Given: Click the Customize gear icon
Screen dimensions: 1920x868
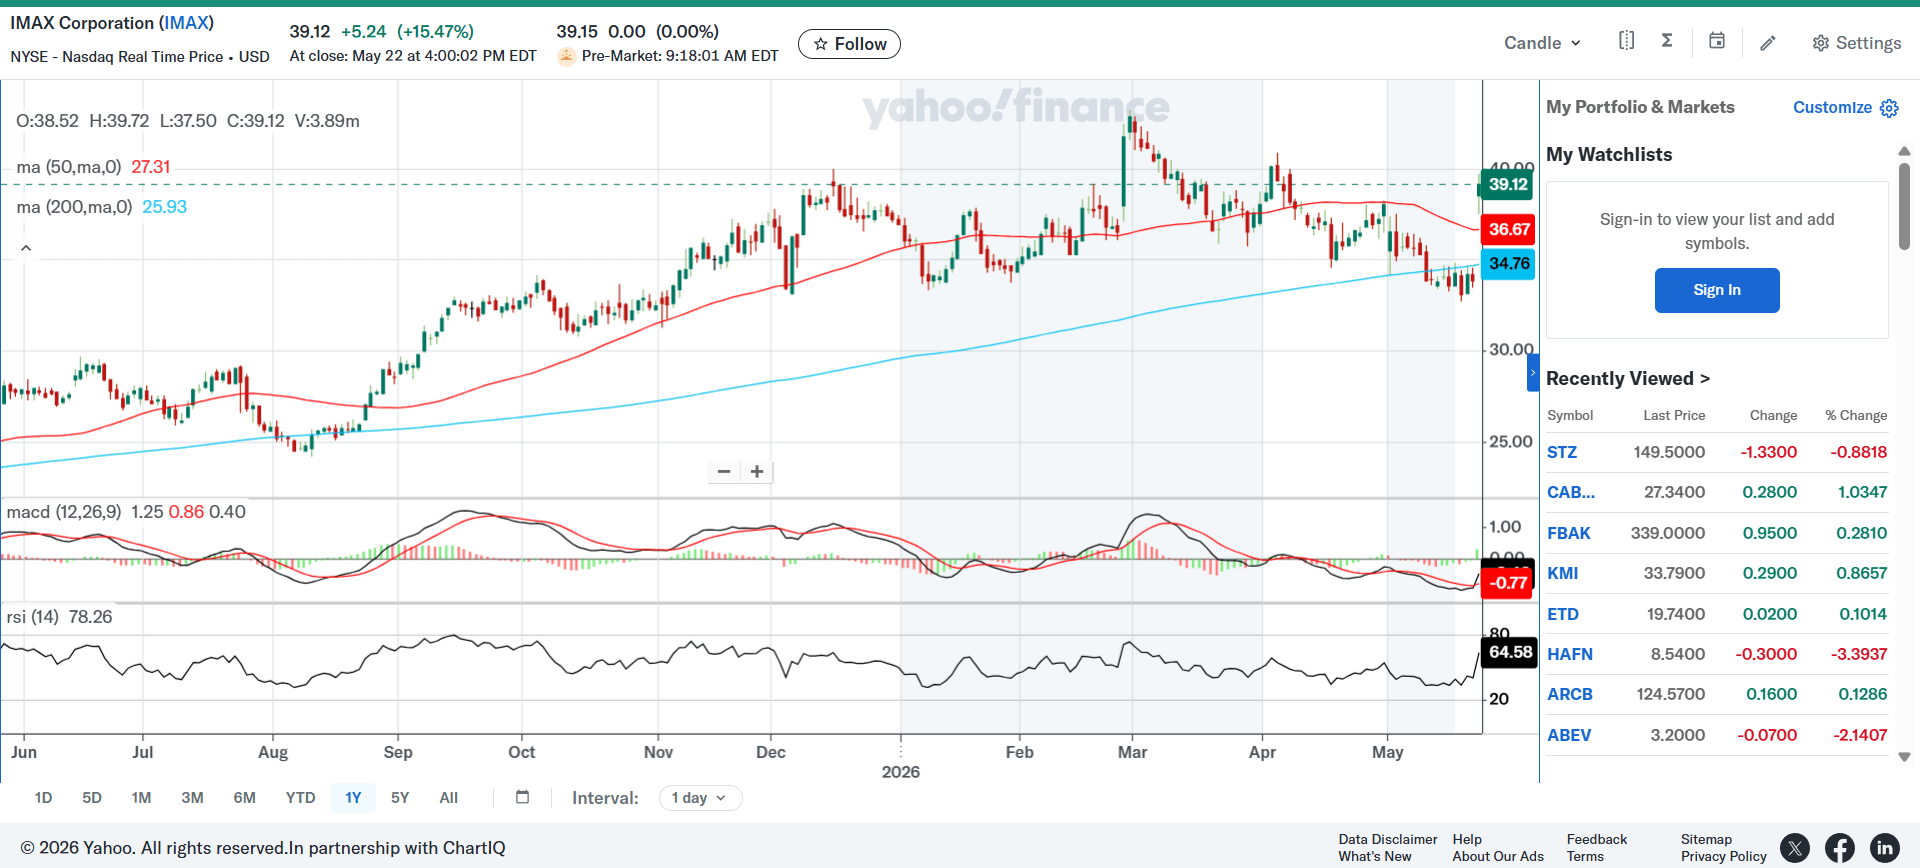Looking at the screenshot, I should [1889, 108].
